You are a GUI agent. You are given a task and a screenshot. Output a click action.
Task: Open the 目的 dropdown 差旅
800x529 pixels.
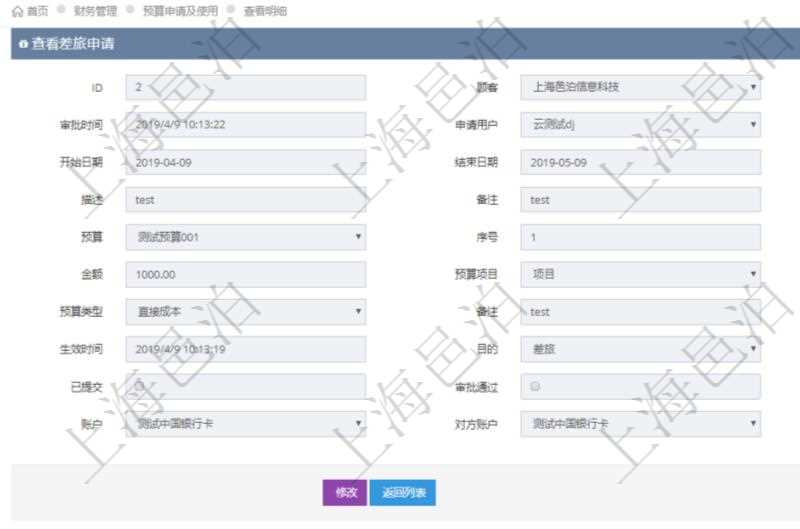640,349
